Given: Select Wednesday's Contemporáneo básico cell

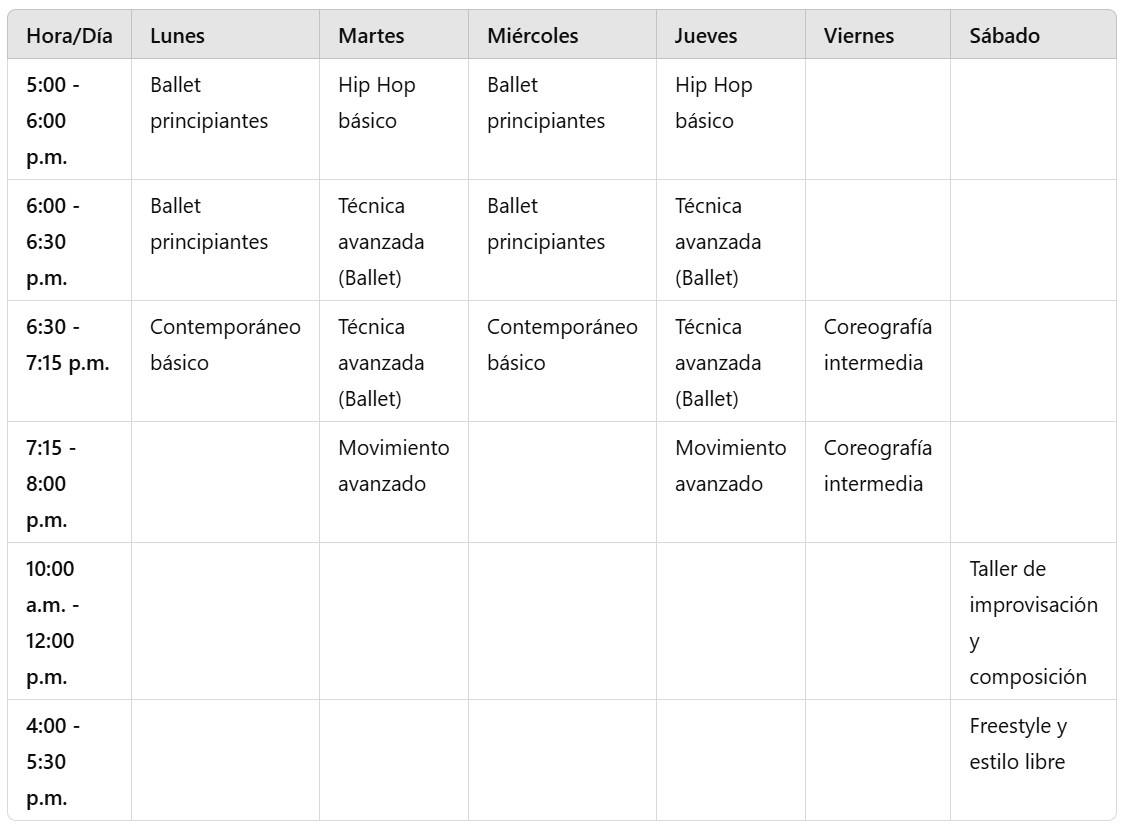Looking at the screenshot, I should click(562, 362).
